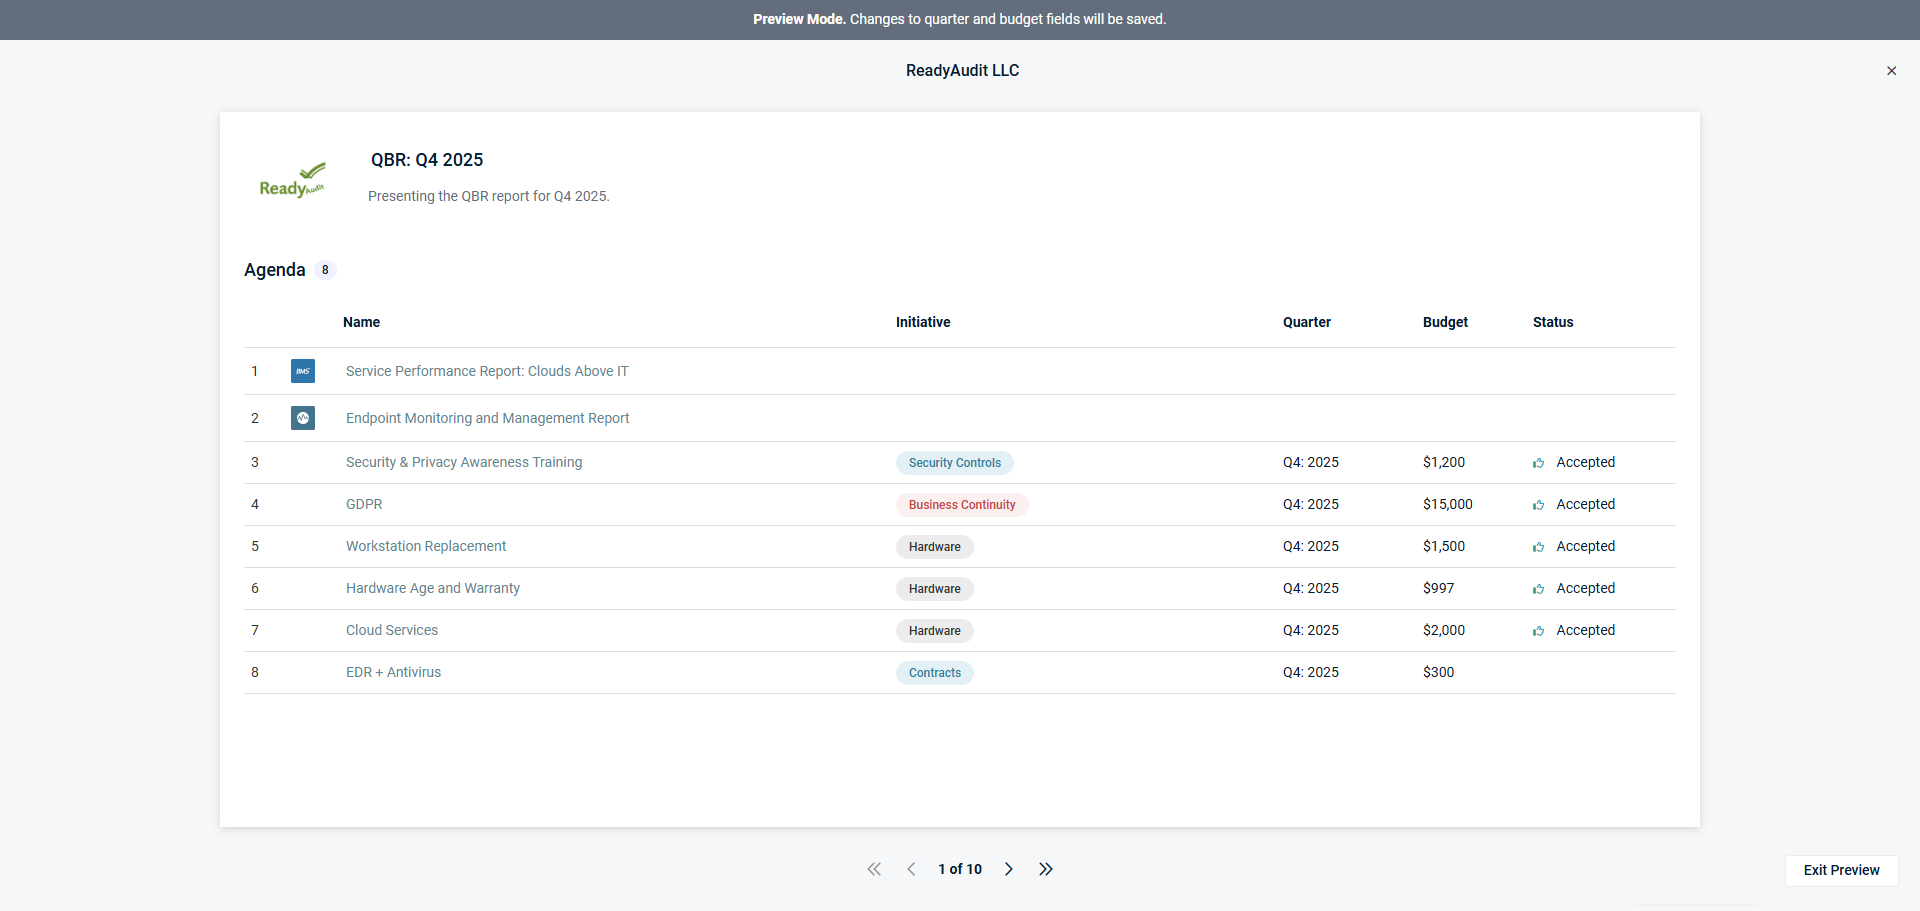The width and height of the screenshot is (1920, 911).
Task: Edit the Q4: 2025 quarter for EDR + Antivirus
Action: tap(1310, 672)
